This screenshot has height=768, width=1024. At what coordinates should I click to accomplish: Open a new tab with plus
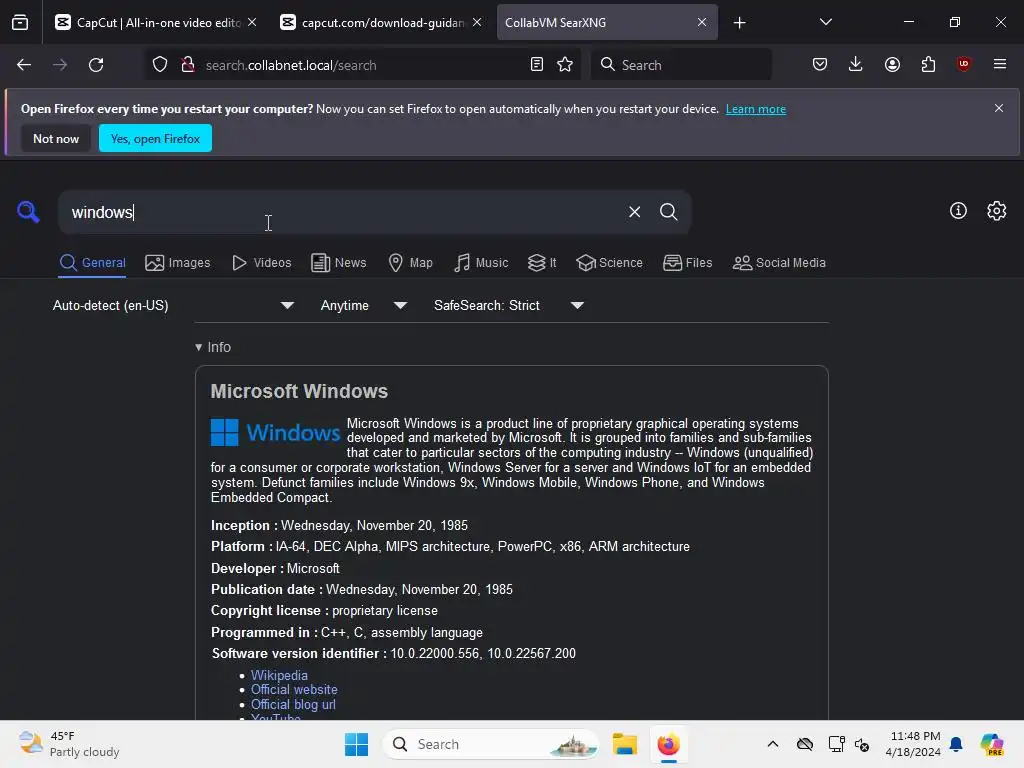[x=739, y=23]
